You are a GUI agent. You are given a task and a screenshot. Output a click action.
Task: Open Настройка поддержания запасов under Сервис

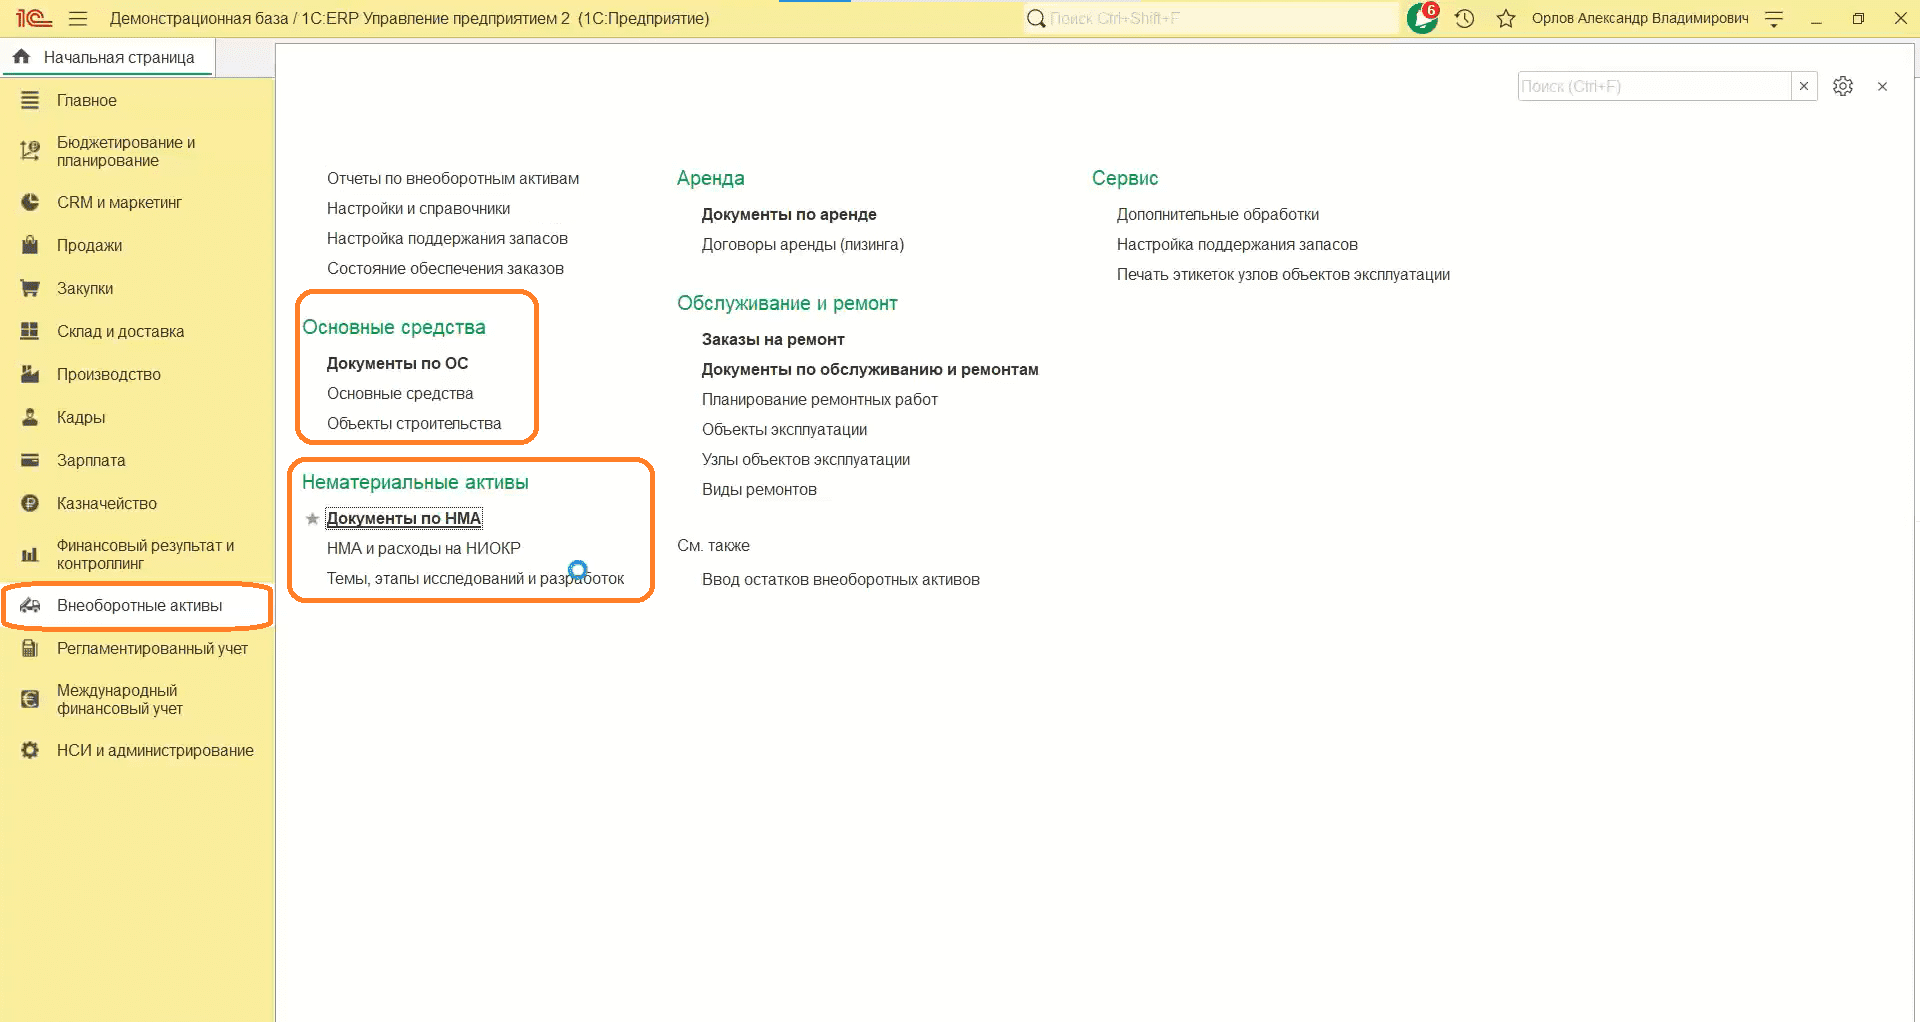1237,244
